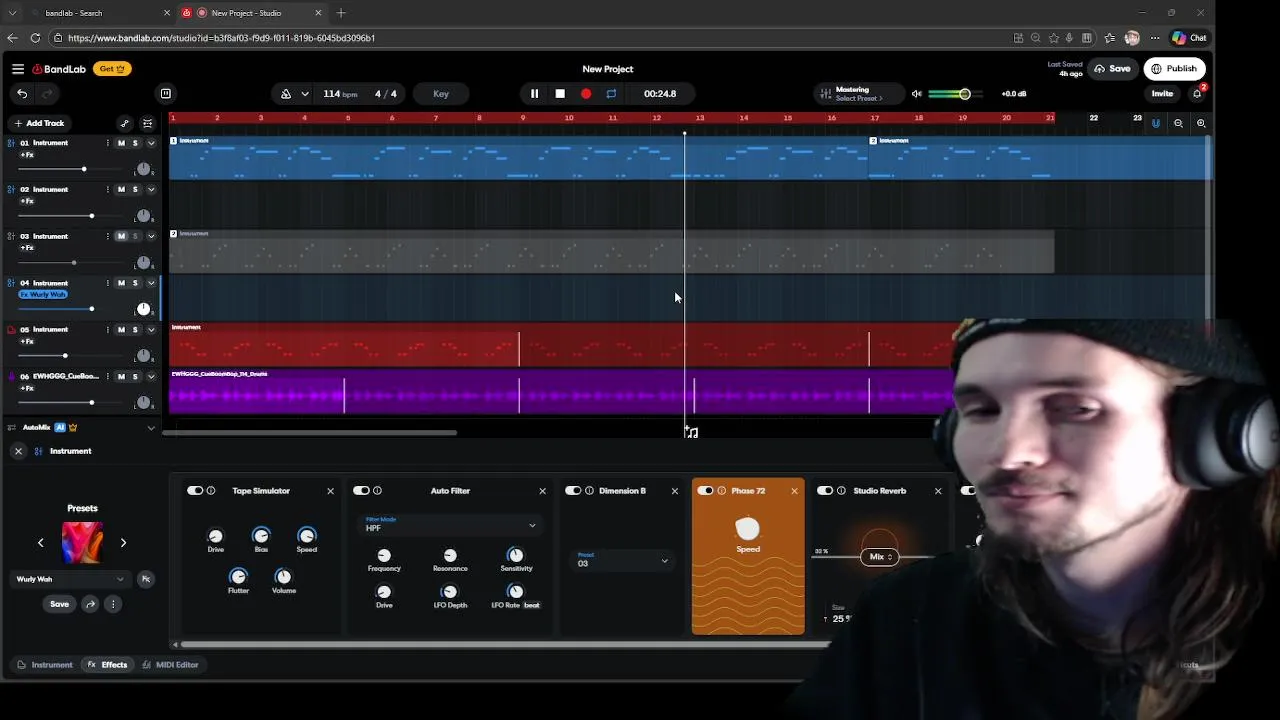Bypass the Auto Filter effect switch

tap(361, 491)
